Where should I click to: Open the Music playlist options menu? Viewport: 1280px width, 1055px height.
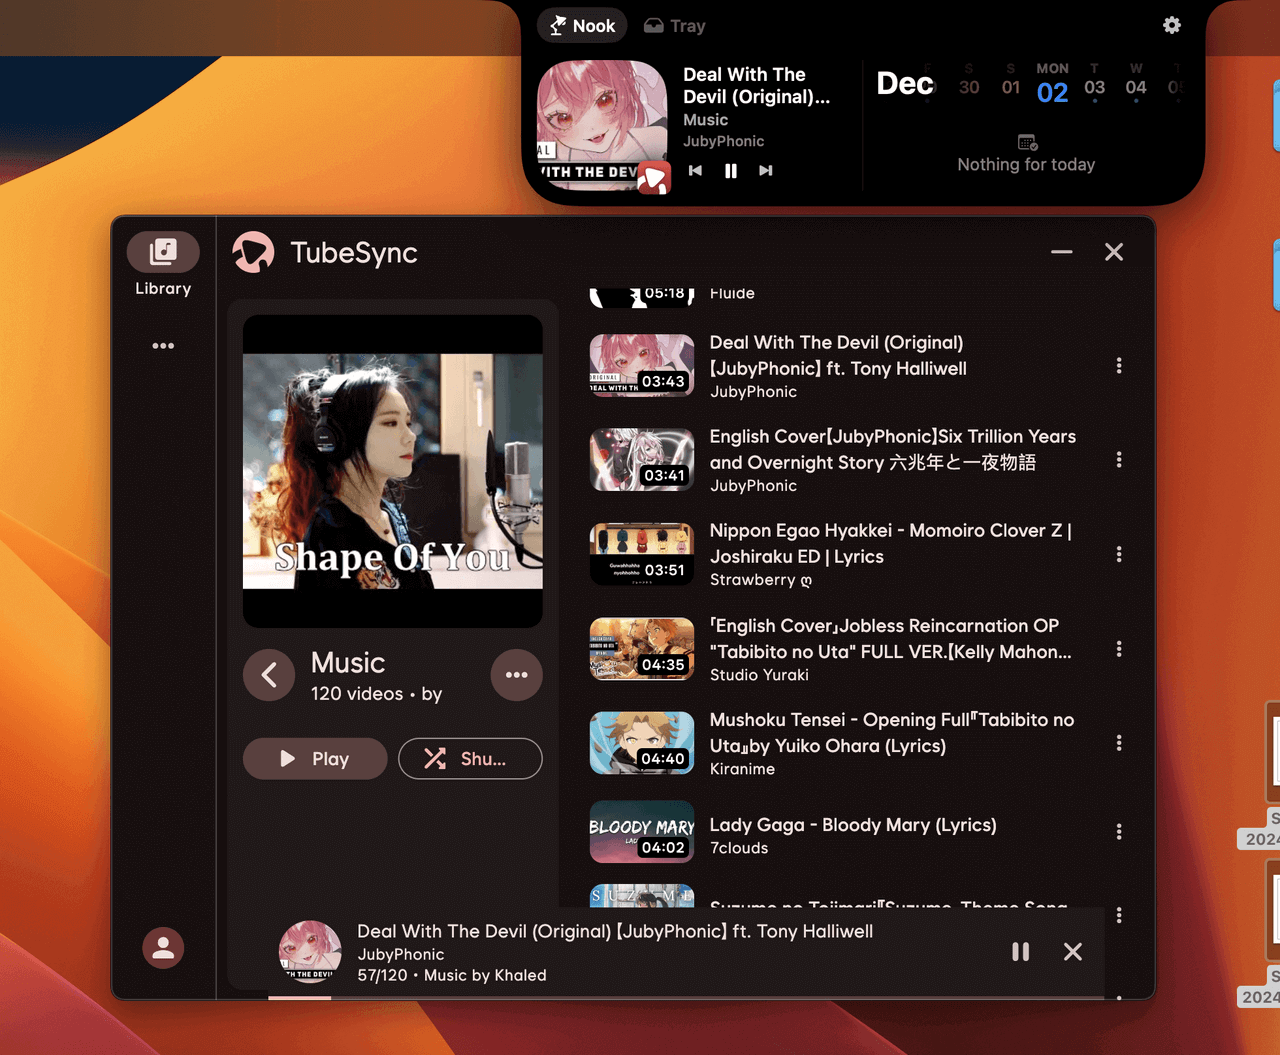(517, 675)
